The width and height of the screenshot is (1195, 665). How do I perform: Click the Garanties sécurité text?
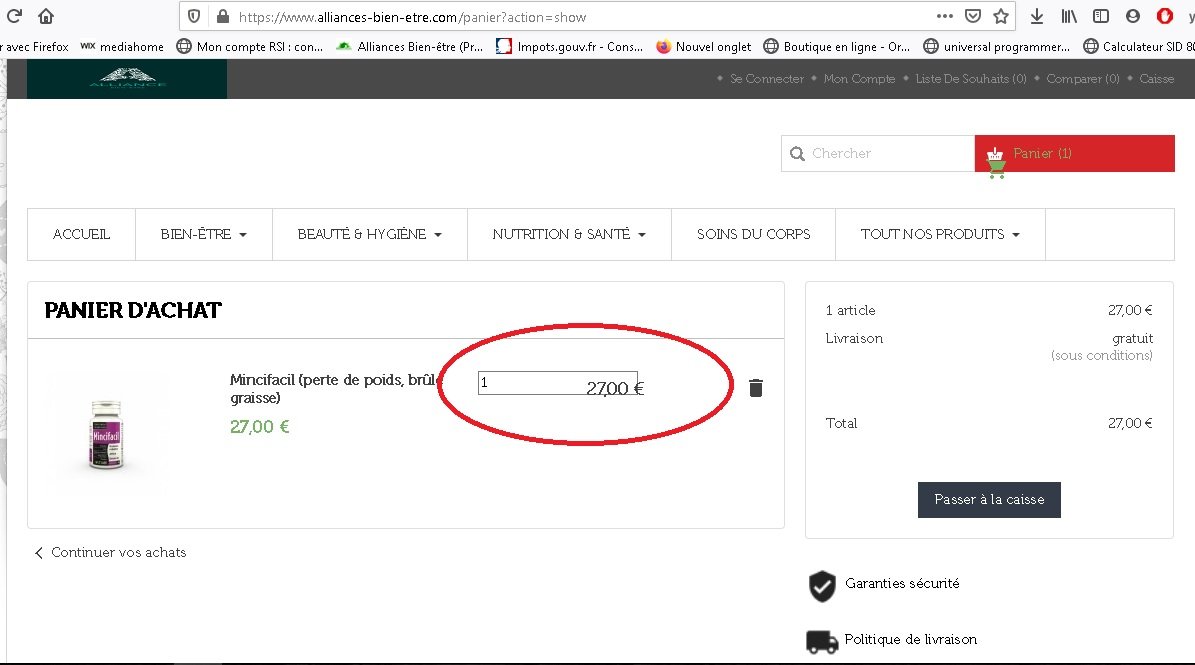coord(902,583)
